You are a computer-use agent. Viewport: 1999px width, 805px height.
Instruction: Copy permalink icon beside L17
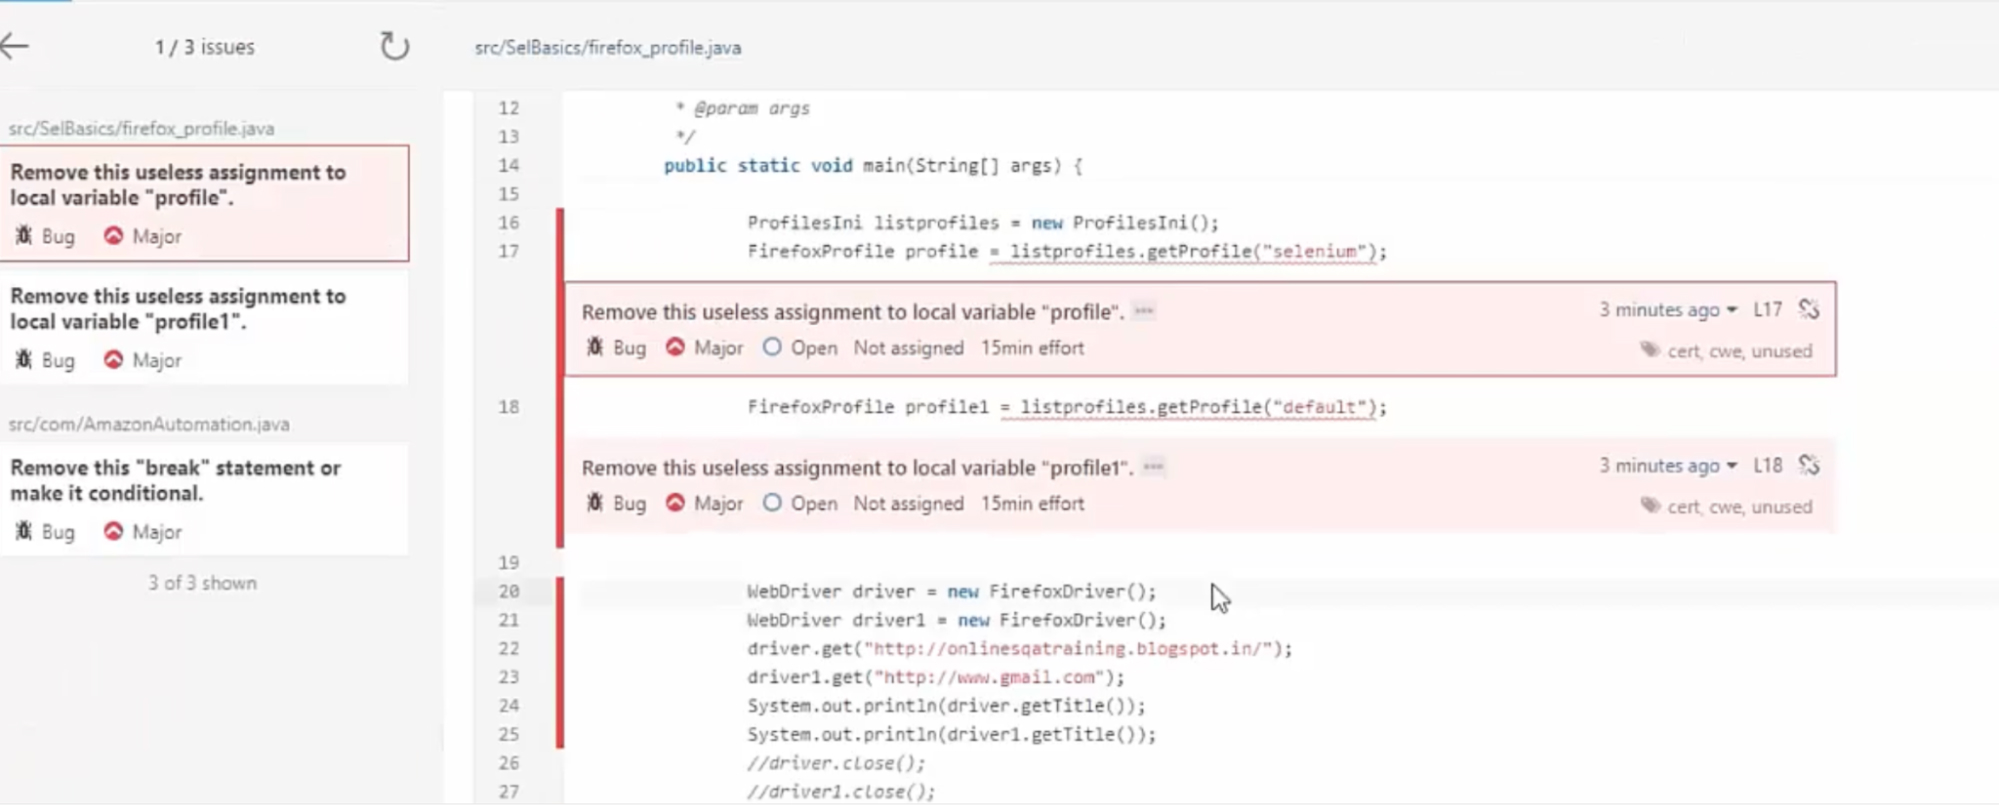[1809, 310]
